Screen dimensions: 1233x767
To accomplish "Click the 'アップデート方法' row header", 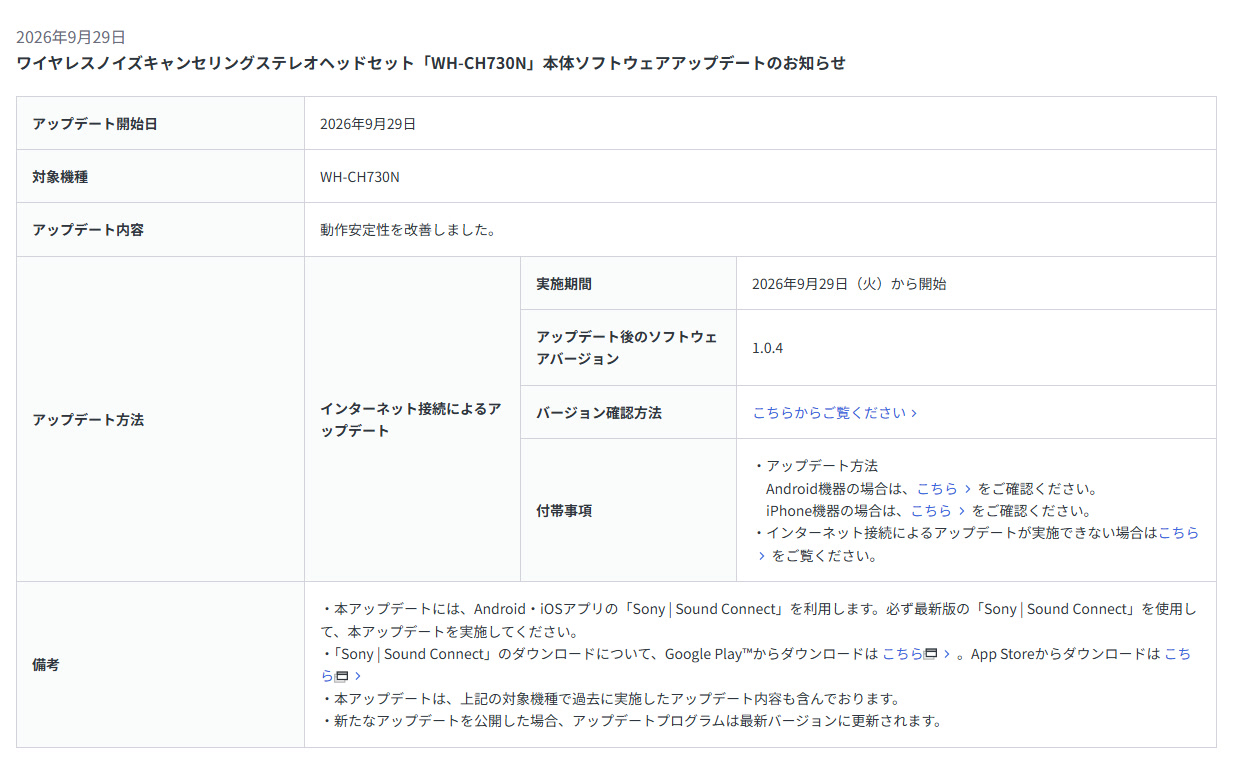I will 160,419.
